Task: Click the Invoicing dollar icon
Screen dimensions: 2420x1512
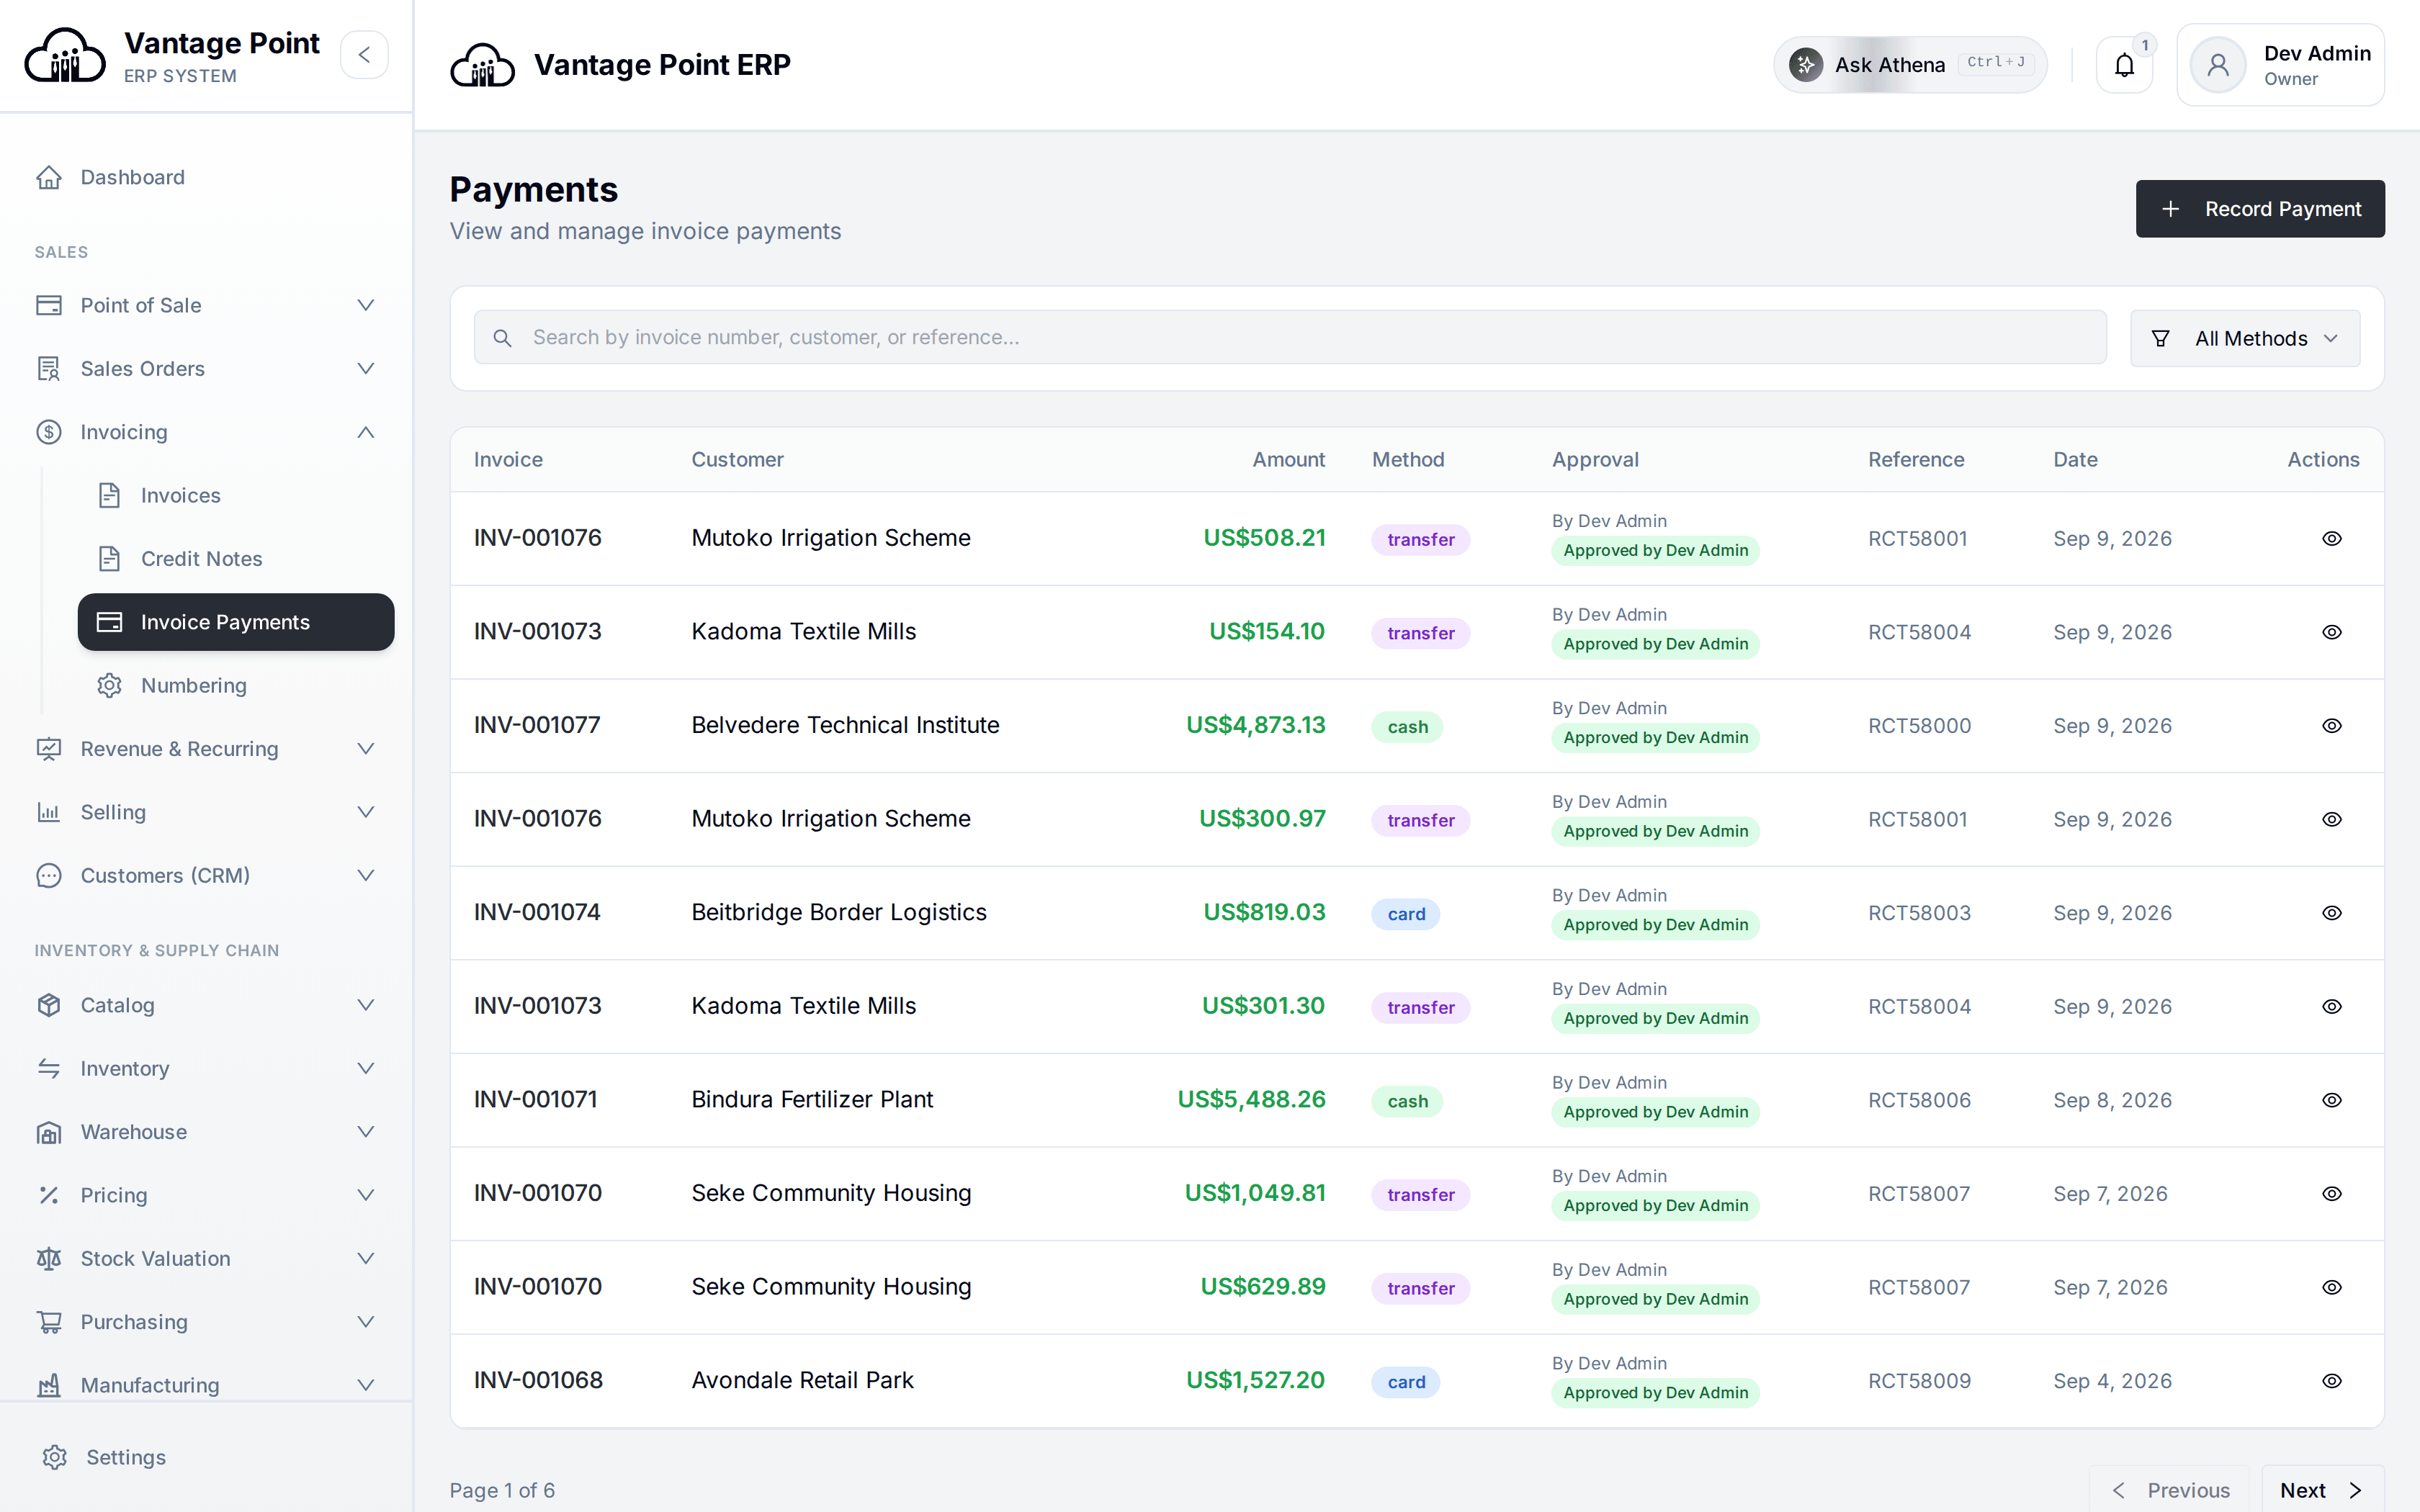Action: coord(49,432)
